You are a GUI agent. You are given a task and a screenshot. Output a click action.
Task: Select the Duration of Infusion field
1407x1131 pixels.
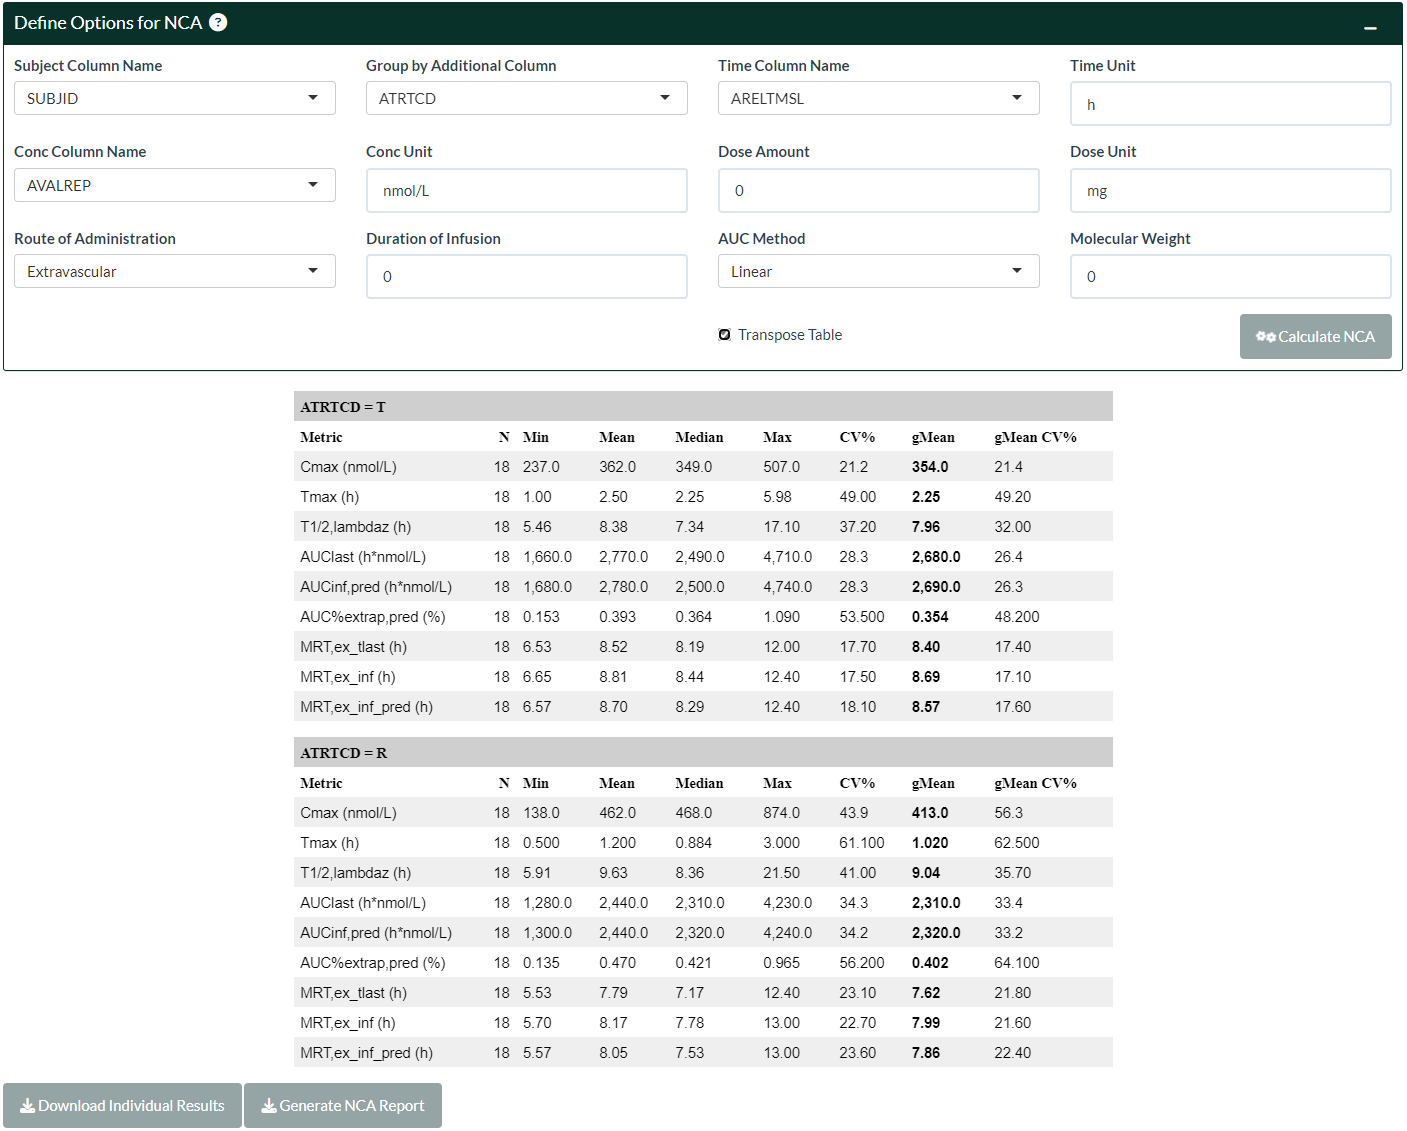click(526, 276)
